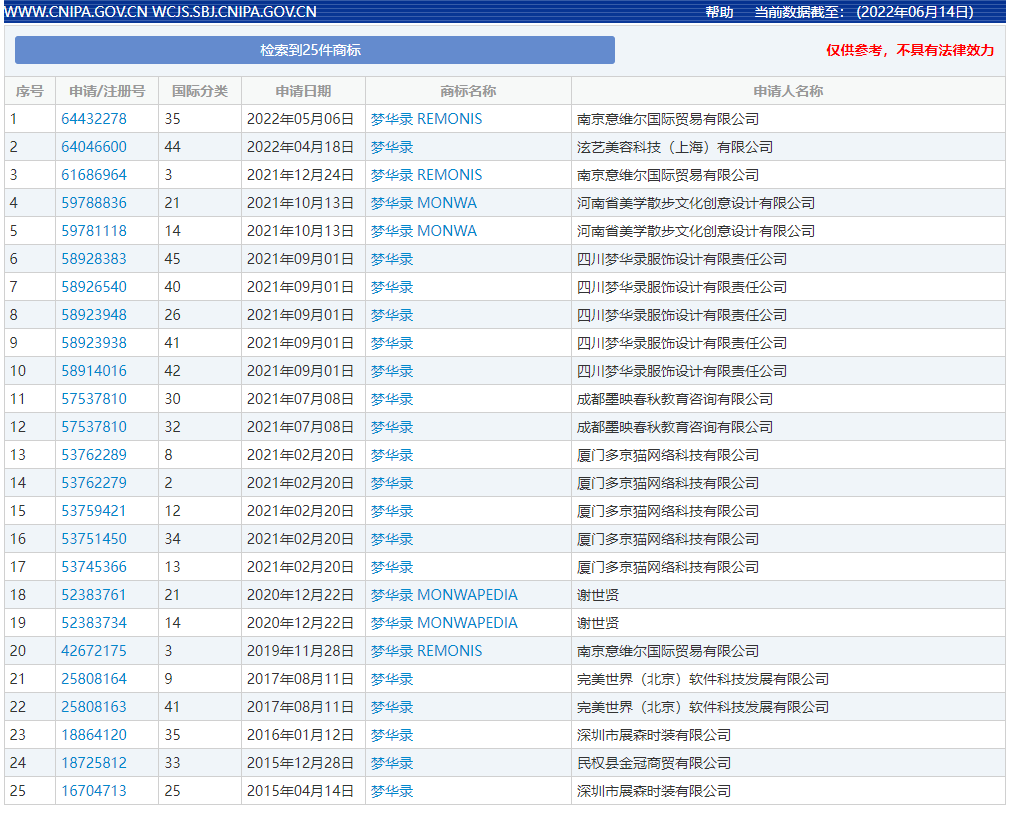Open 梦华录 REMONIS trademark in row 20

426,651
